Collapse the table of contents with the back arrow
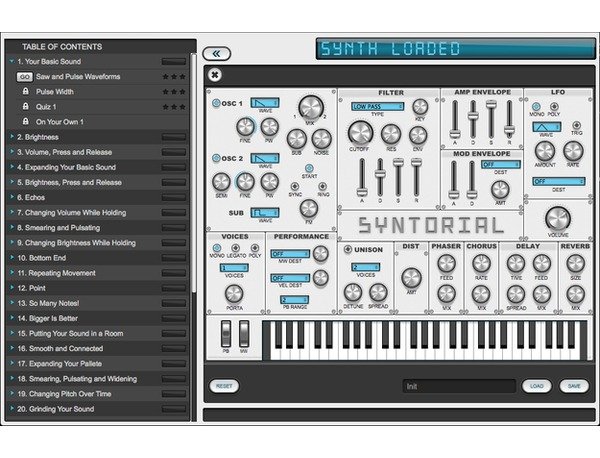Image resolution: width=600 pixels, height=458 pixels. coord(216,53)
